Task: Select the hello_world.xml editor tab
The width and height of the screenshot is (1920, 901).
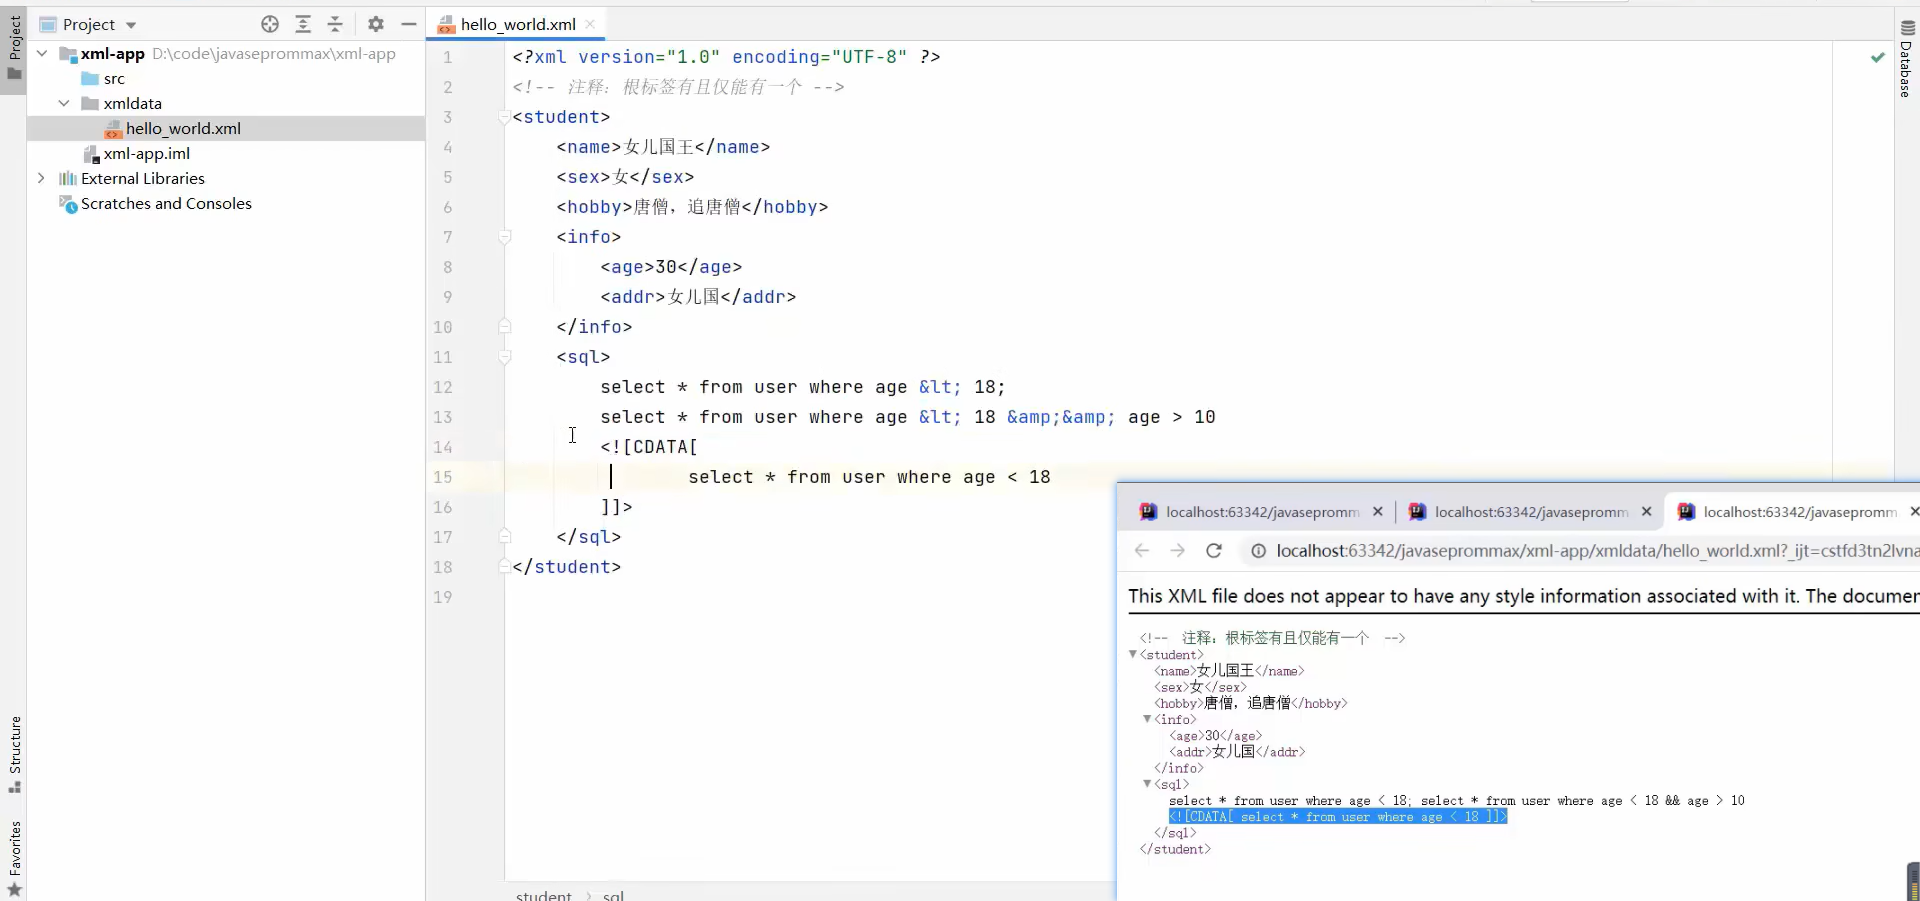Action: tap(519, 24)
